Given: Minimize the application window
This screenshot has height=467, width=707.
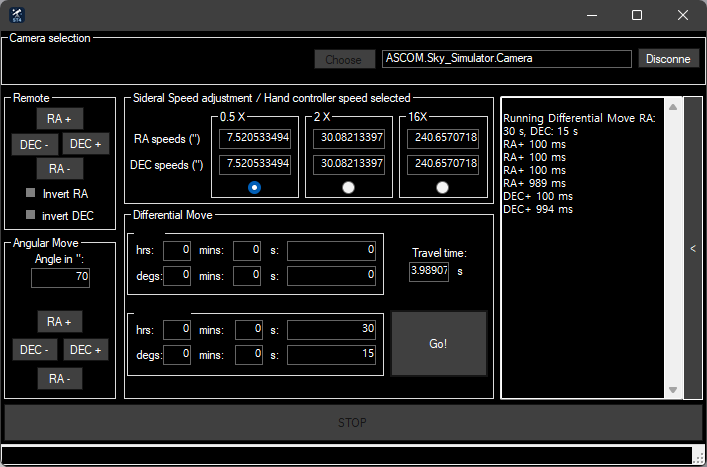Looking at the screenshot, I should 592,15.
